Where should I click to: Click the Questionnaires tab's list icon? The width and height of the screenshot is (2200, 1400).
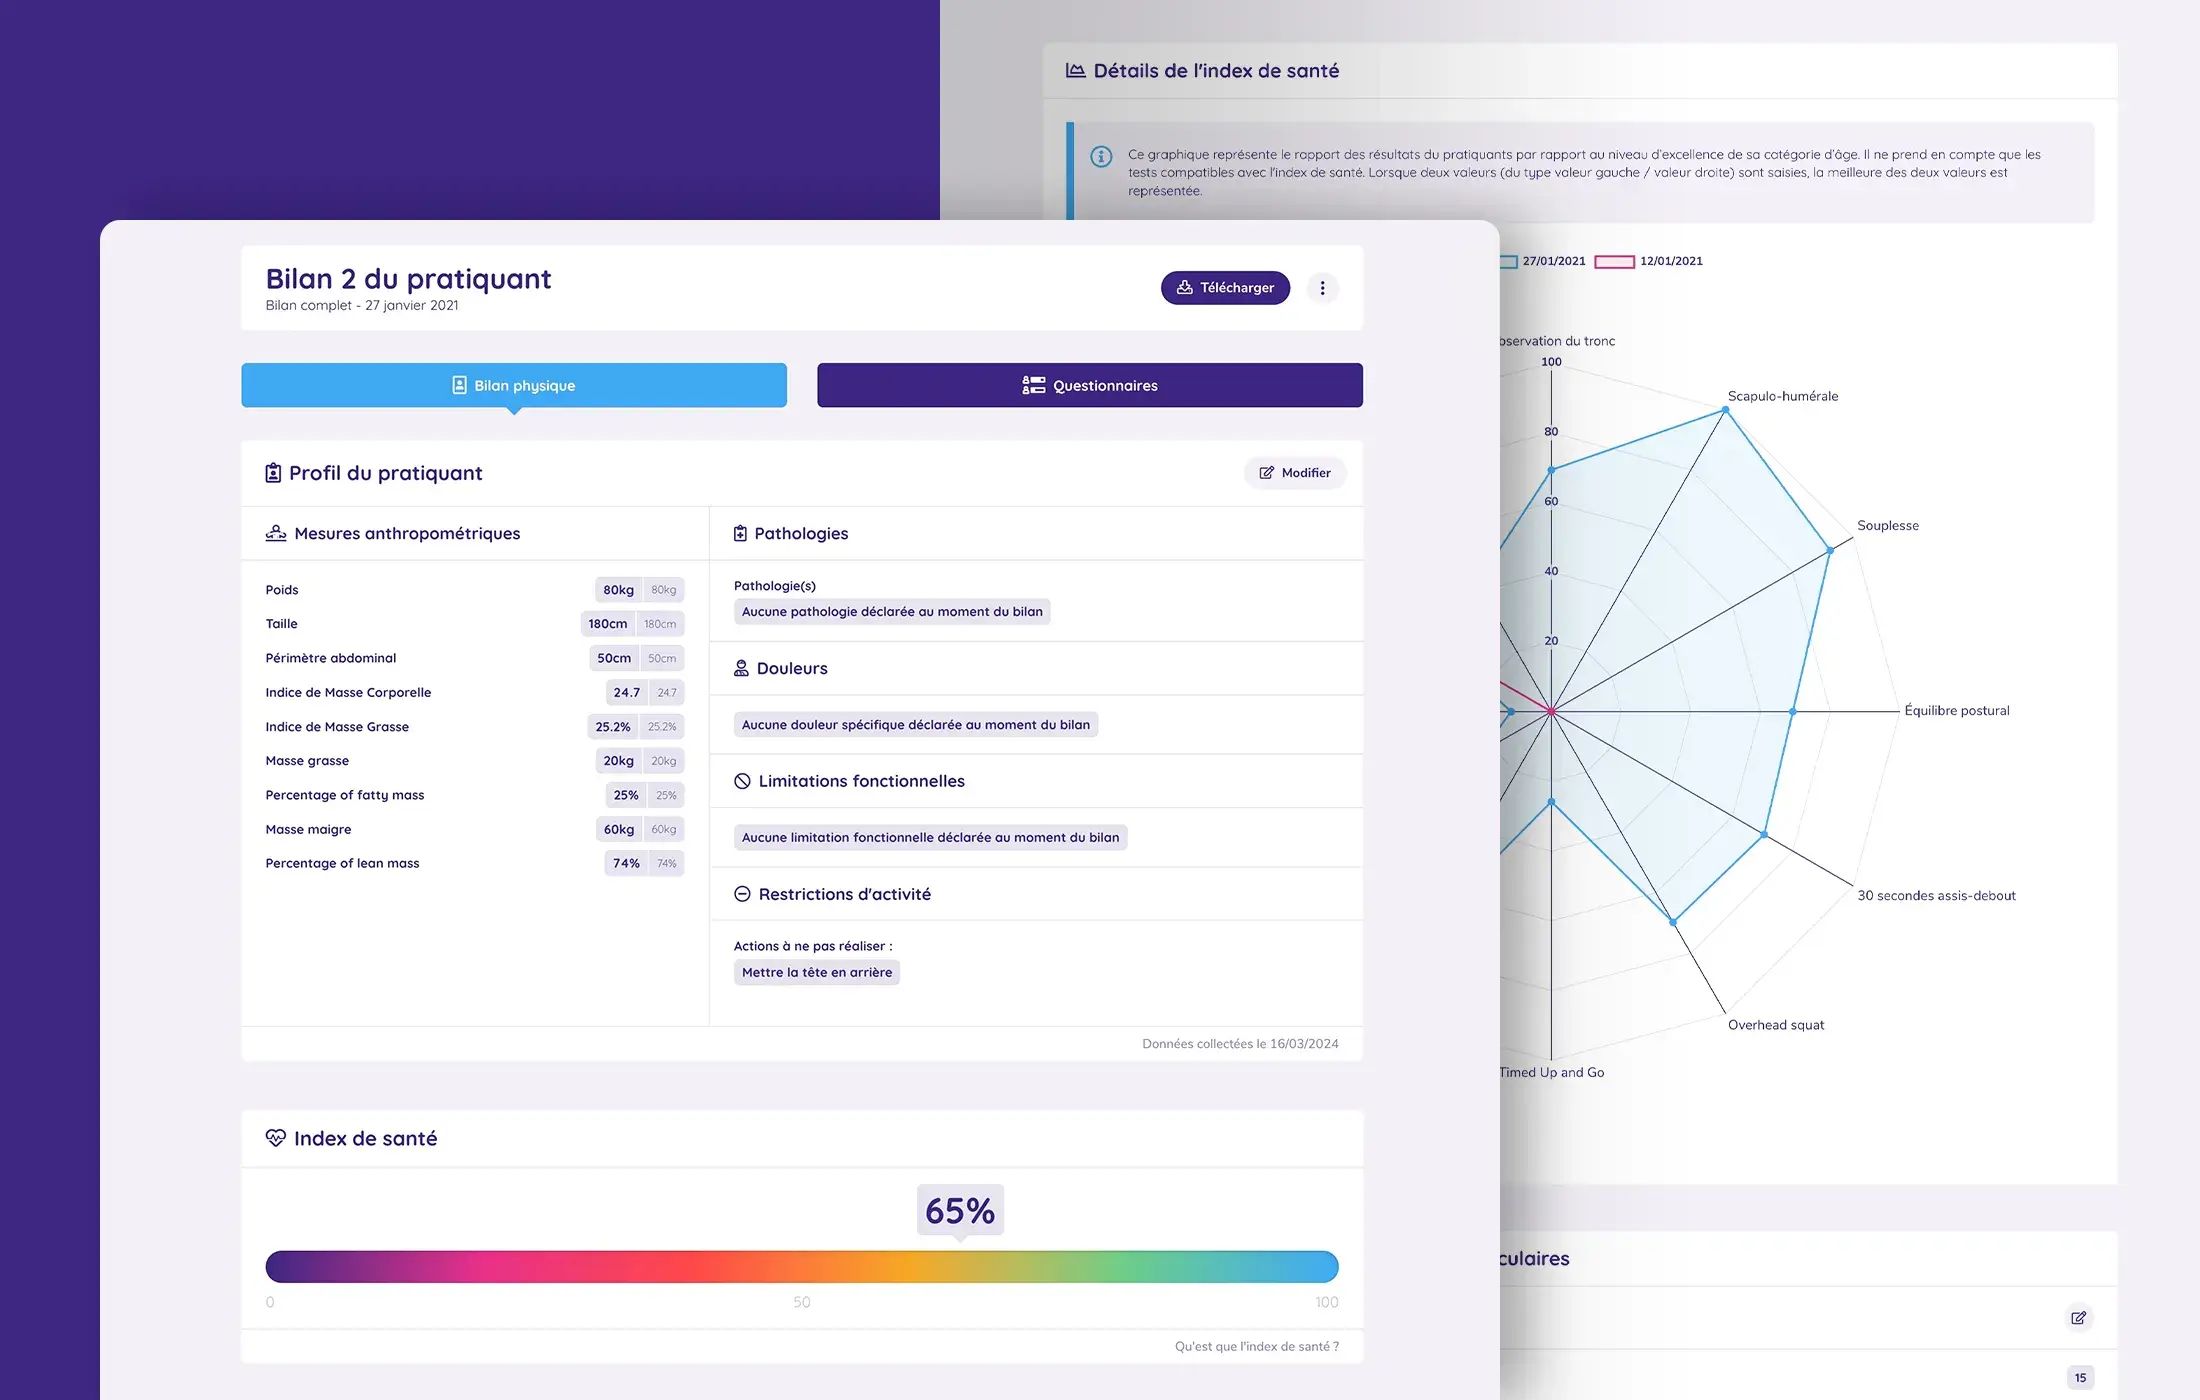tap(1034, 385)
